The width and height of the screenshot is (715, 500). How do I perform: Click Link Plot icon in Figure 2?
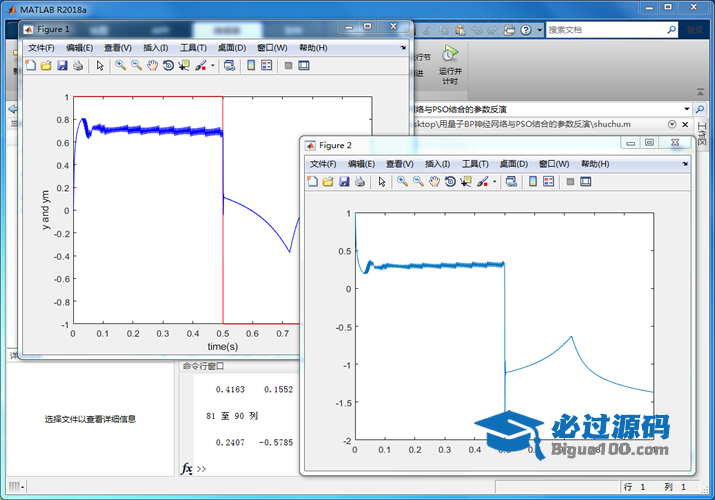click(511, 182)
